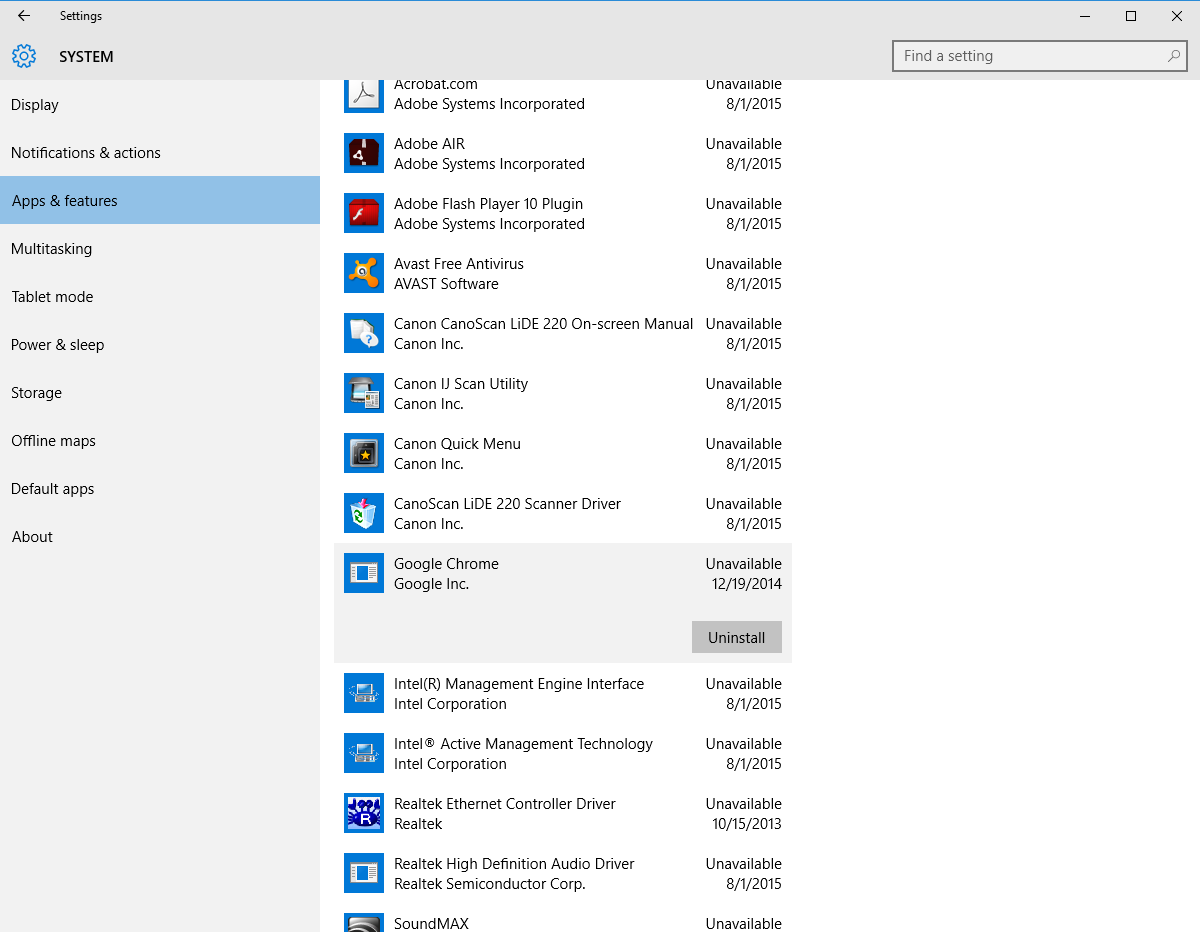Click the Canon Quick Menu icon

pyautogui.click(x=364, y=453)
